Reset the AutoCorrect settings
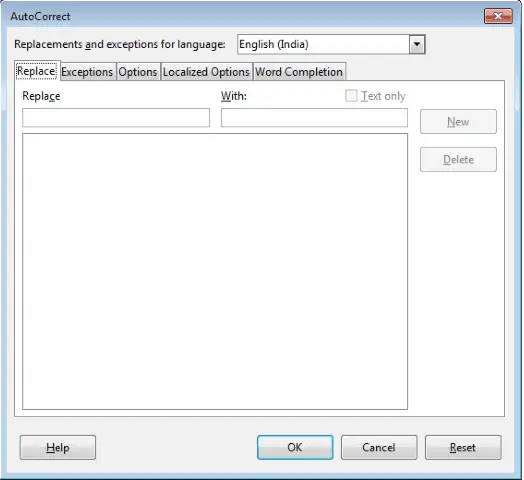 463,447
